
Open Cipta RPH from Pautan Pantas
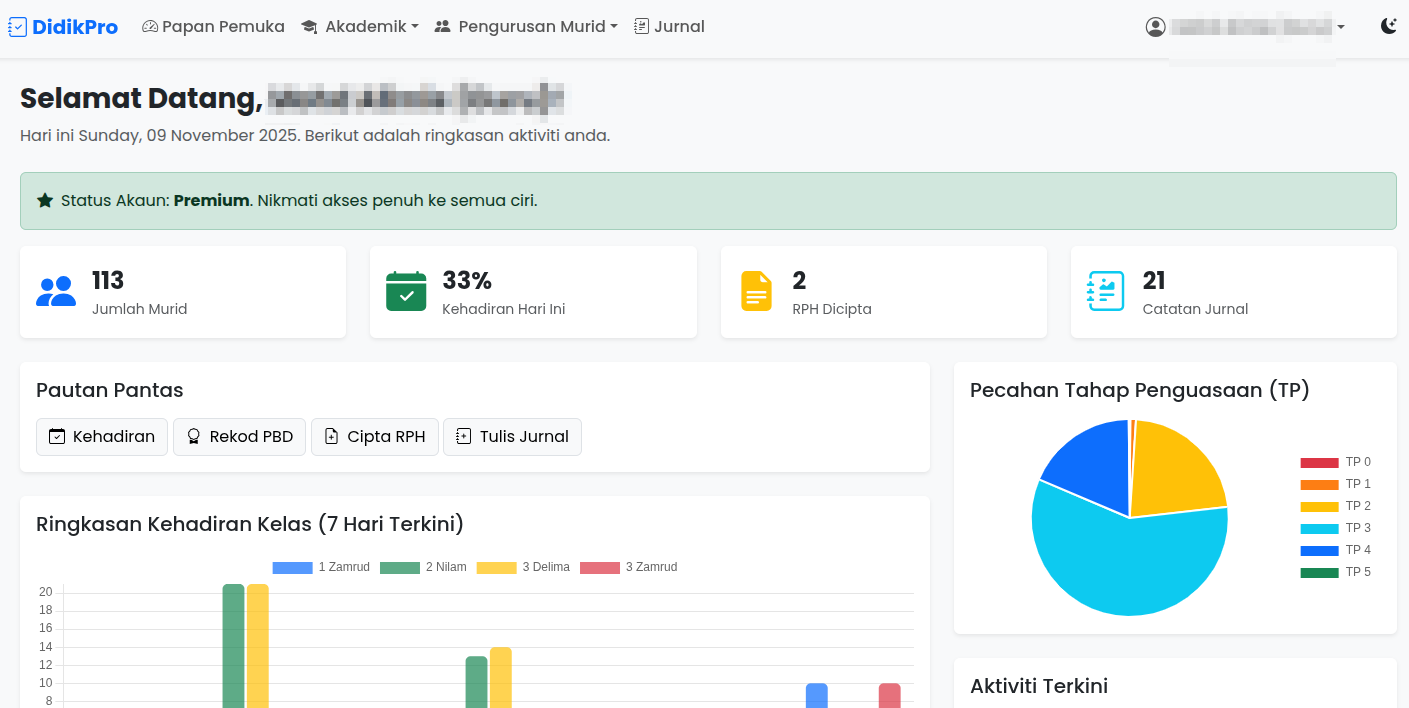(x=375, y=437)
